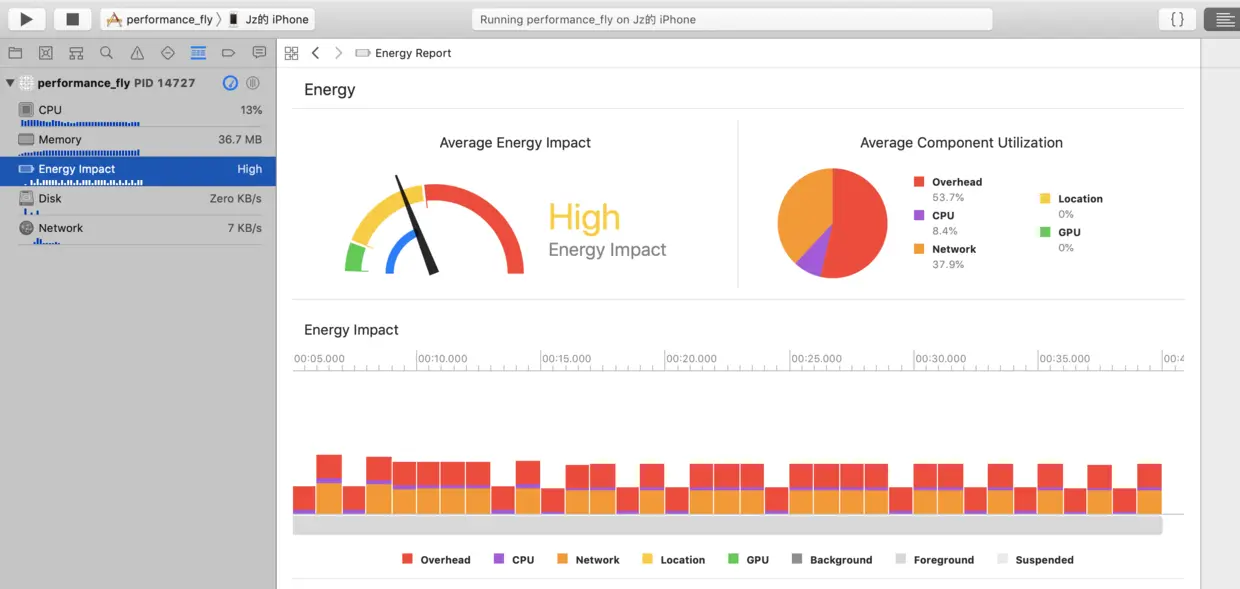Image resolution: width=1240 pixels, height=589 pixels.
Task: Open the Breakpoint navigator
Action: pyautogui.click(x=228, y=53)
